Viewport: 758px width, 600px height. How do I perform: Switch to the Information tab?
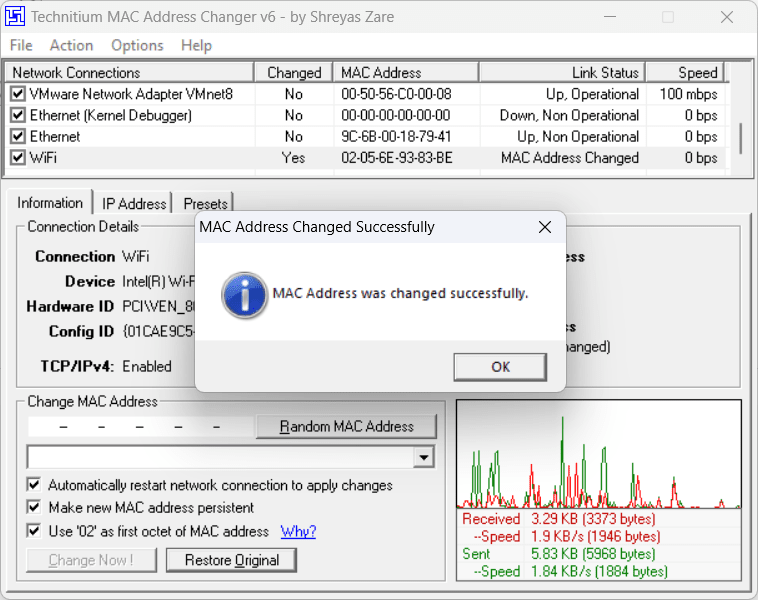(50, 203)
